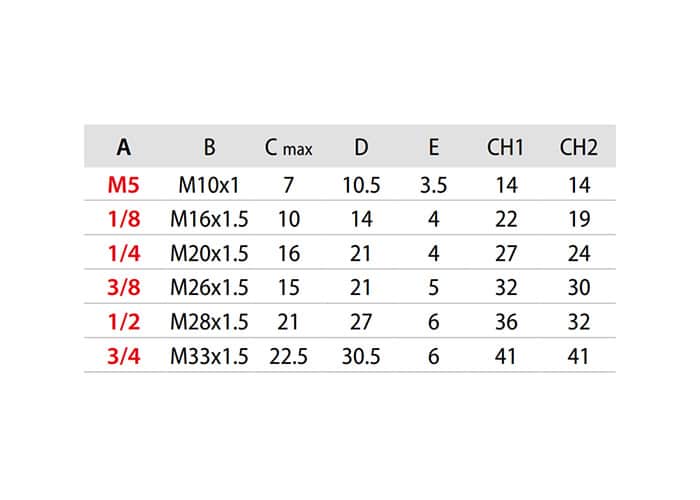Image resolution: width=700 pixels, height=500 pixels.
Task: Select the 30.5 value in column D
Action: (361, 356)
